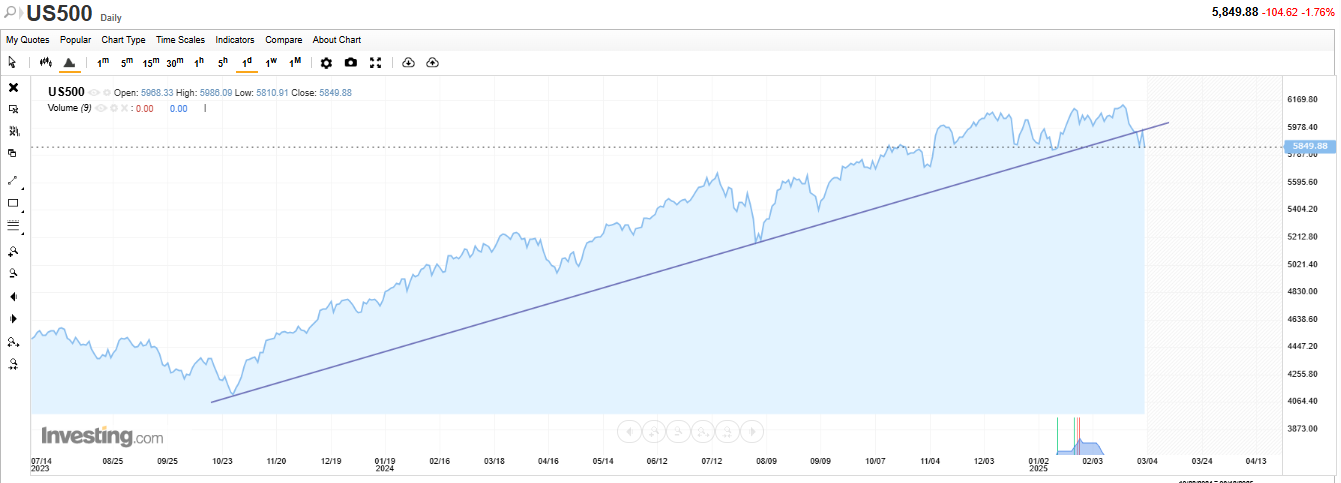Switch to the 1 week timeframe
1341x483 pixels.
tap(271, 62)
